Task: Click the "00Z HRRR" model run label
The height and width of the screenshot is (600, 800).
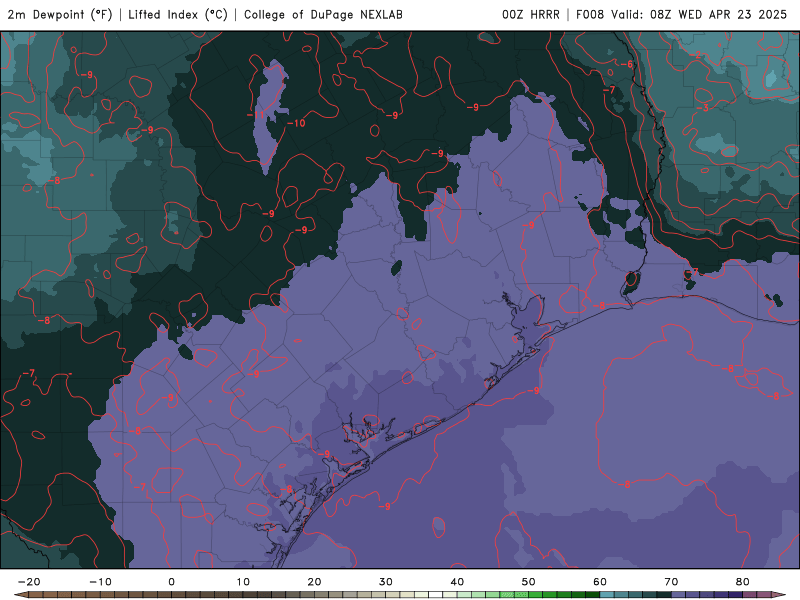Action: (x=531, y=15)
